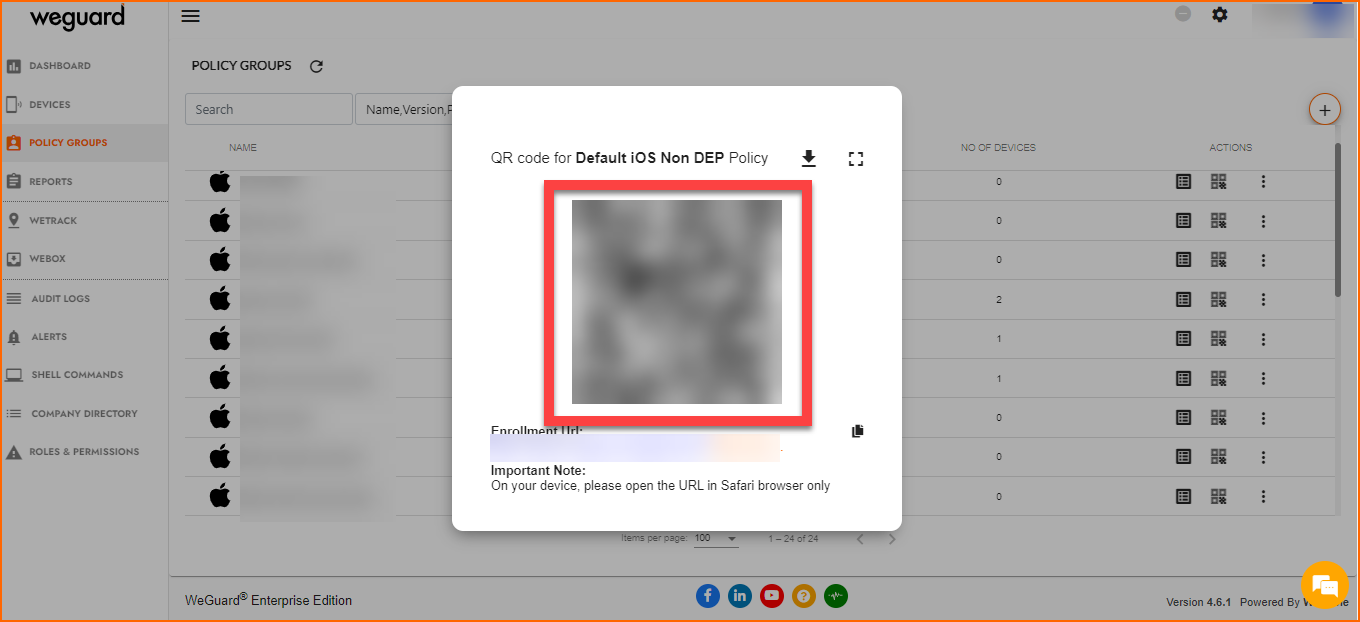Open WeTrack in the sidebar
This screenshot has height=622, width=1360.
pos(53,220)
